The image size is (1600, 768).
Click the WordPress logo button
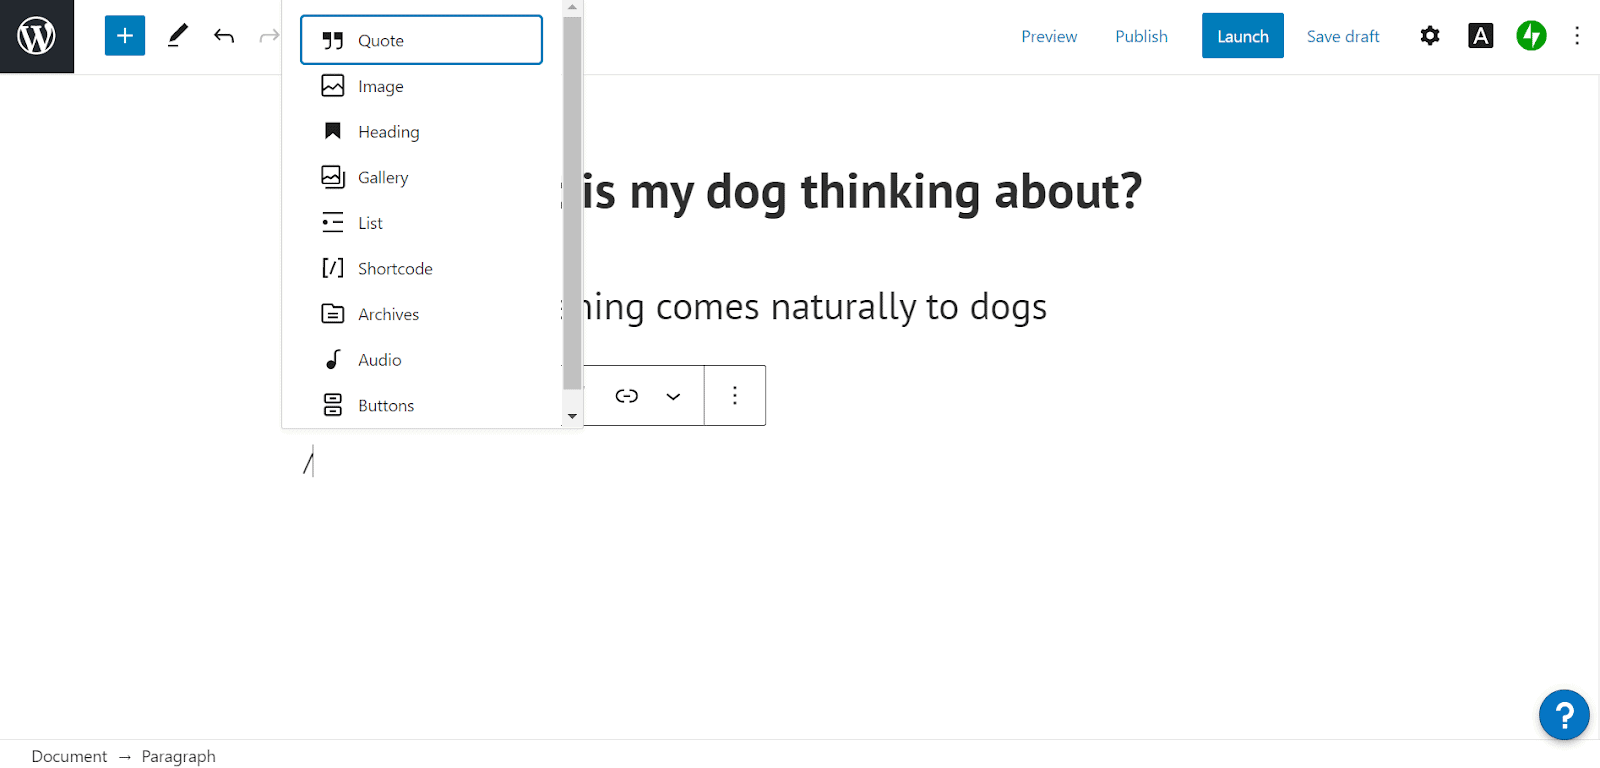pos(37,36)
